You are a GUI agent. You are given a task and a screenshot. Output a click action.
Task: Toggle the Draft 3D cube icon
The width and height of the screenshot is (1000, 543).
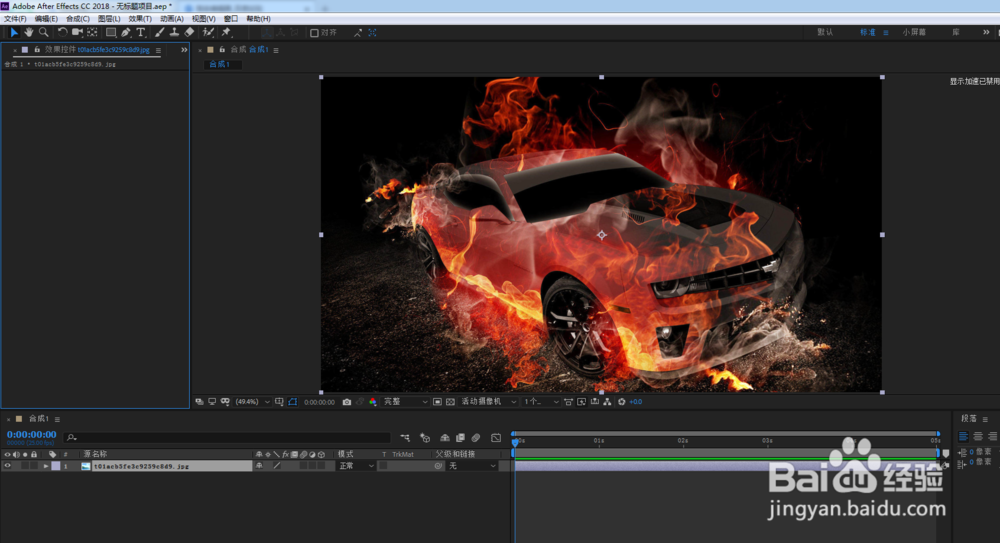[x=425, y=438]
